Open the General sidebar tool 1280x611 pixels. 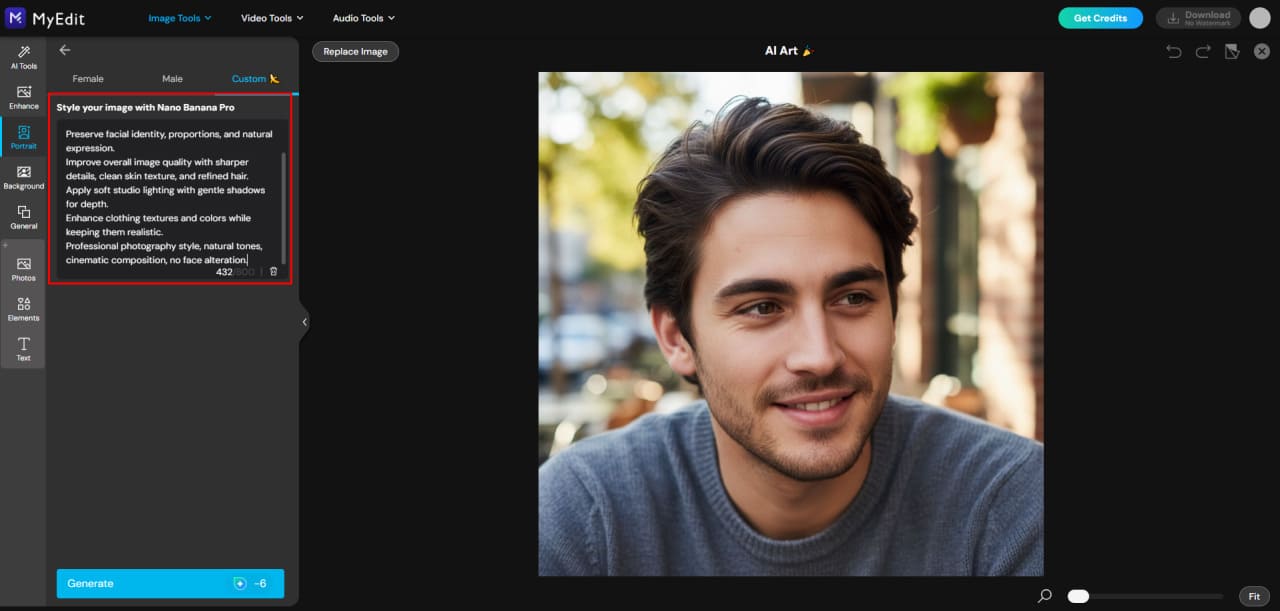coord(23,217)
